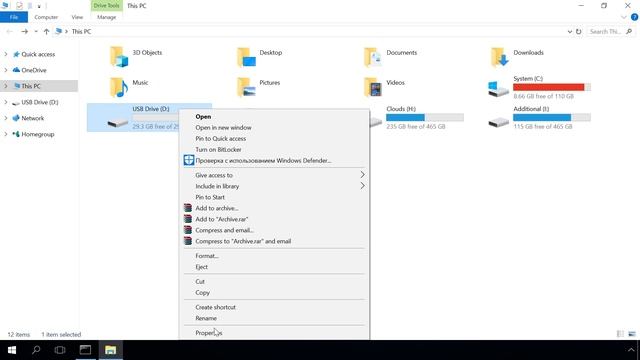Select Copy in context menu
Image resolution: width=640 pixels, height=360 pixels.
tap(274, 292)
